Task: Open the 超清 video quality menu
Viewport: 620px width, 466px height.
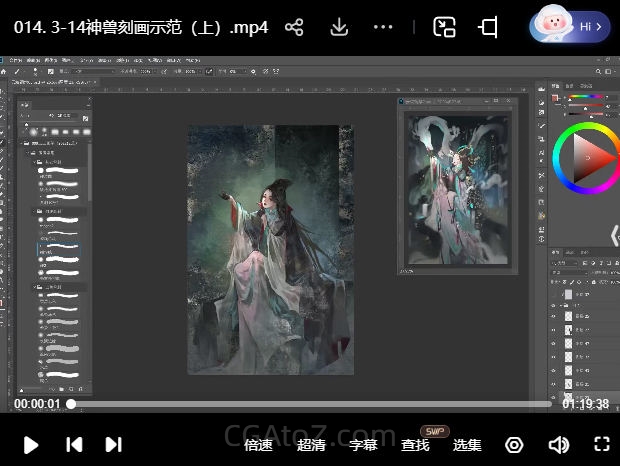Action: [x=311, y=445]
